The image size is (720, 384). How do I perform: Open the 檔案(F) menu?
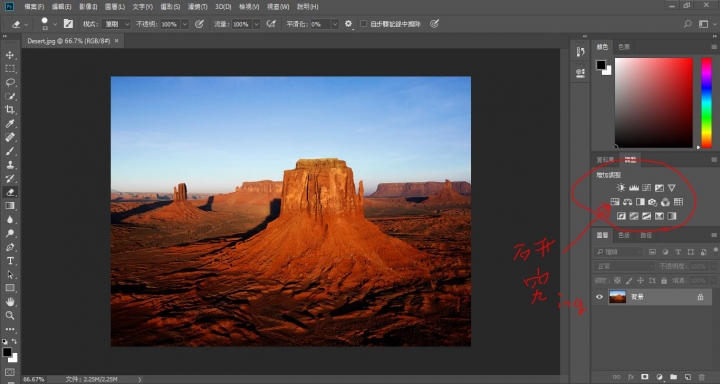[x=34, y=7]
